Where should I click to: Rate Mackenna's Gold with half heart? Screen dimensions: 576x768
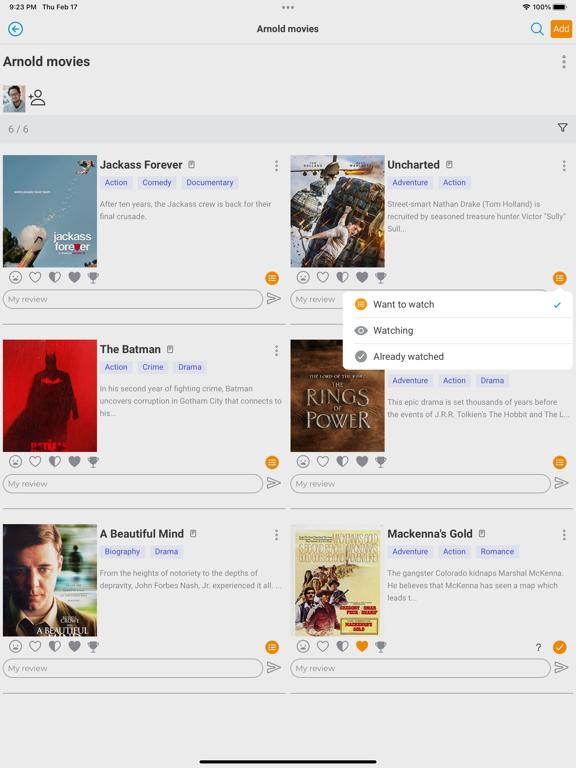[342, 646]
